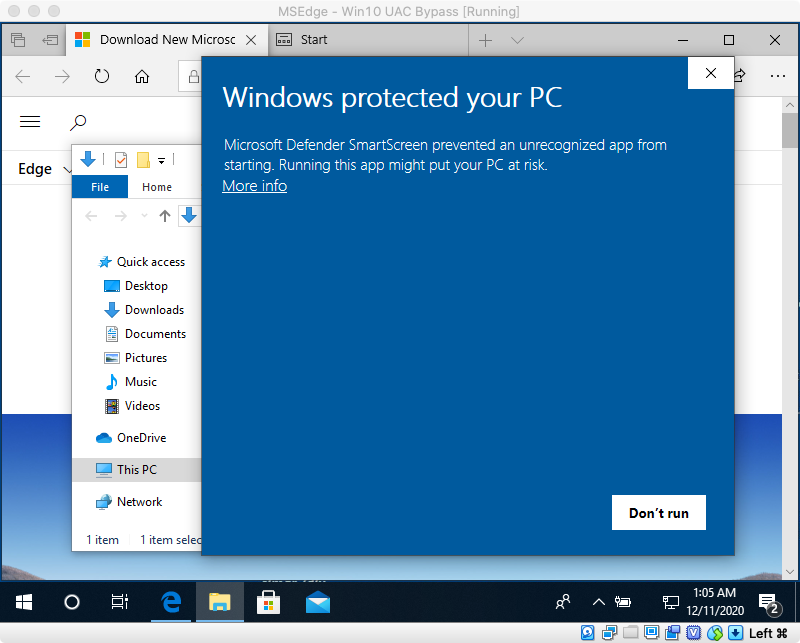Close the Download New Microsoft tab
The width and height of the screenshot is (800, 643).
coord(251,40)
